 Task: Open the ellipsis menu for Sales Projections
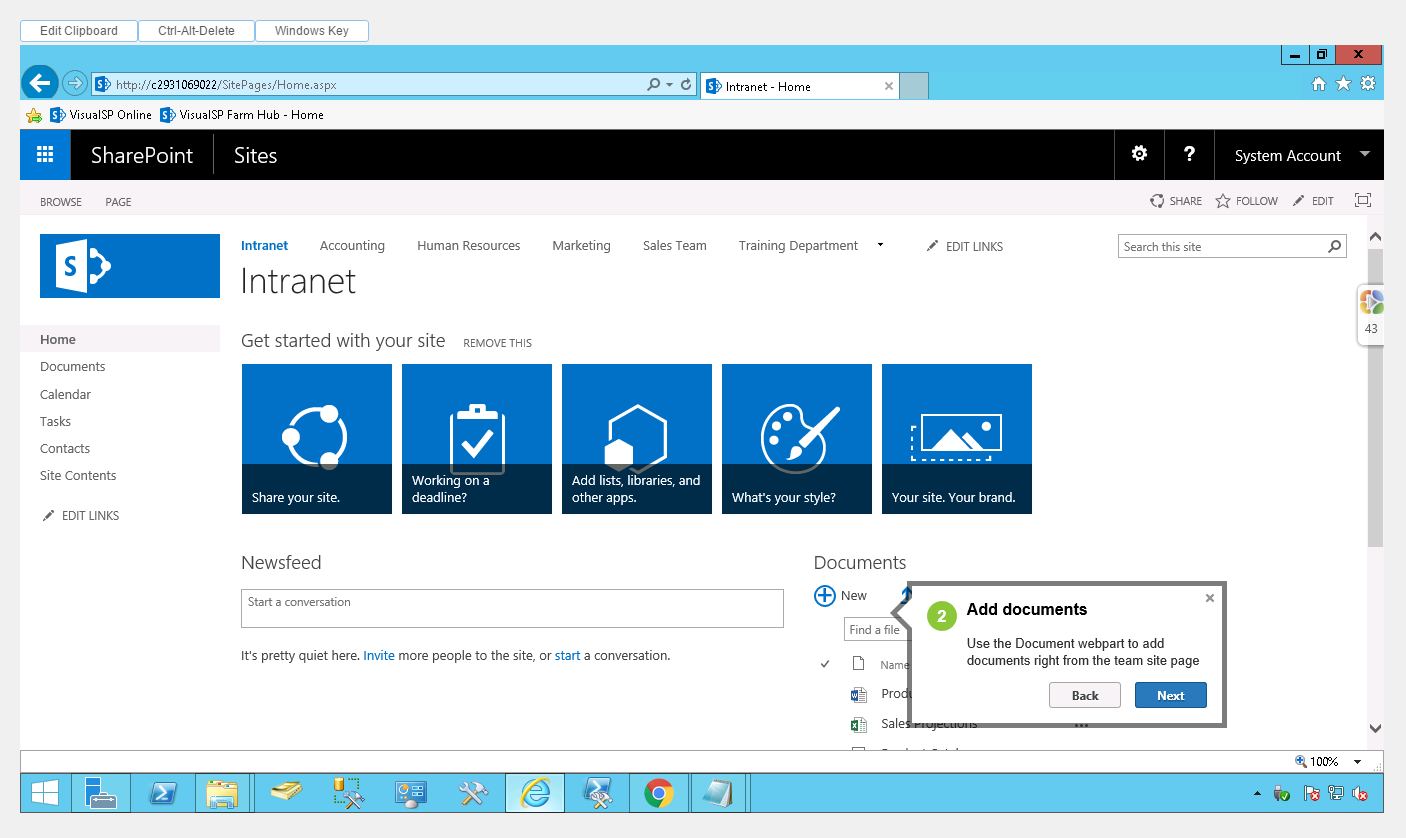coord(1081,725)
